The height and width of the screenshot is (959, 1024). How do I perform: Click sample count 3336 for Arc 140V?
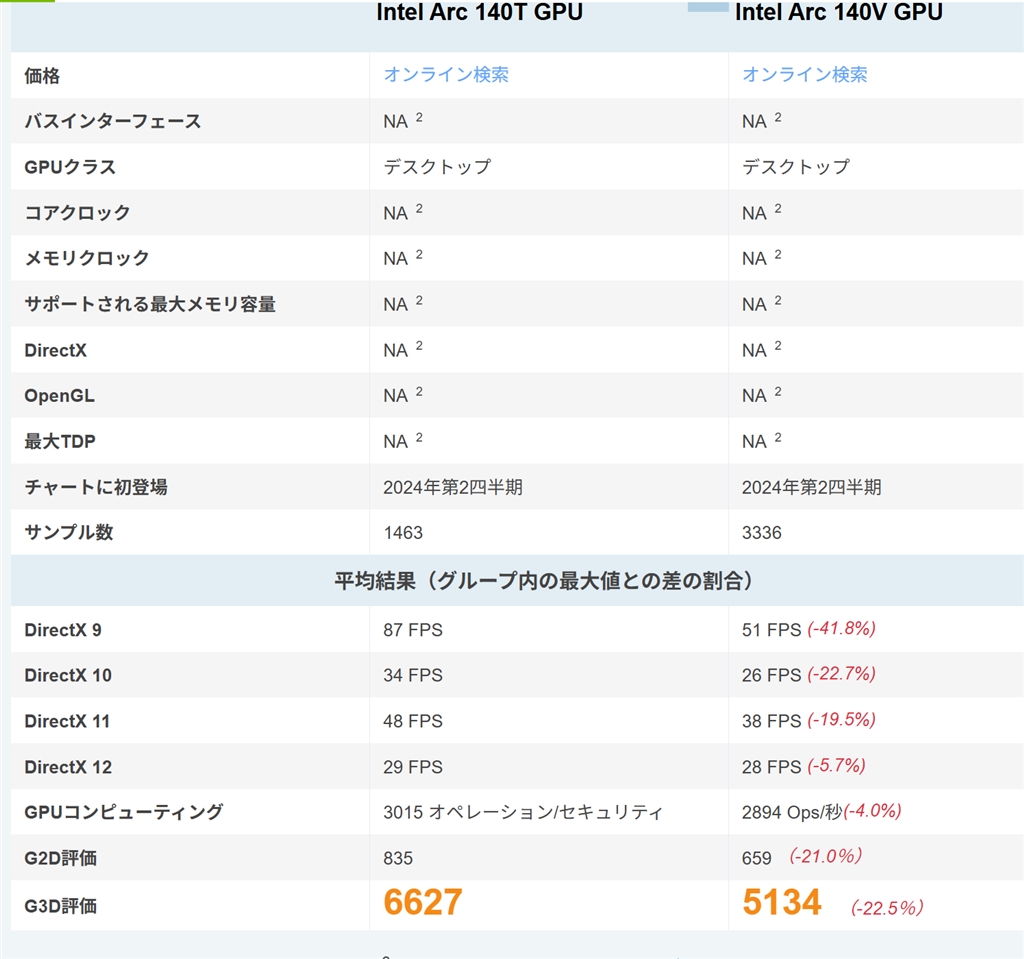tap(761, 533)
